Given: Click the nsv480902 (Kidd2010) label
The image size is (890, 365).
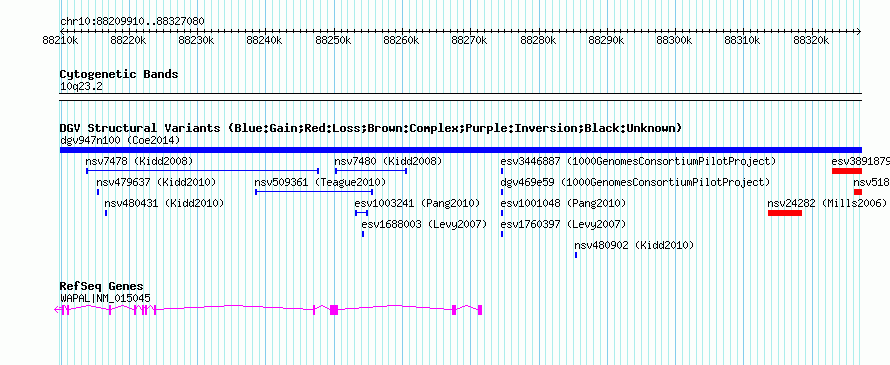Looking at the screenshot, I should (634, 245).
